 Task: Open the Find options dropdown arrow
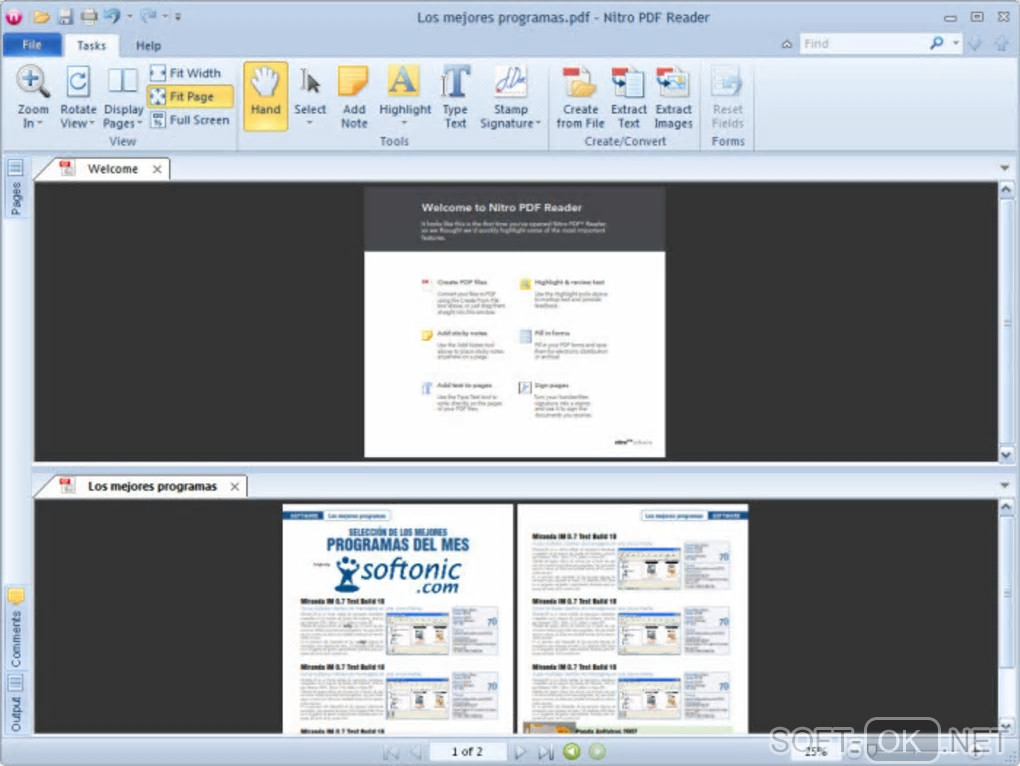956,44
